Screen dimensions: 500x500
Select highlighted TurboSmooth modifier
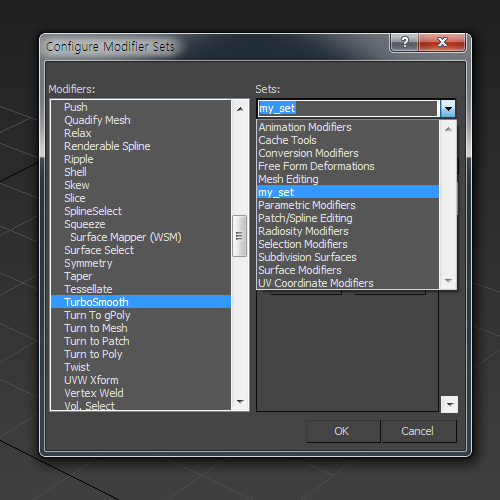pos(141,302)
